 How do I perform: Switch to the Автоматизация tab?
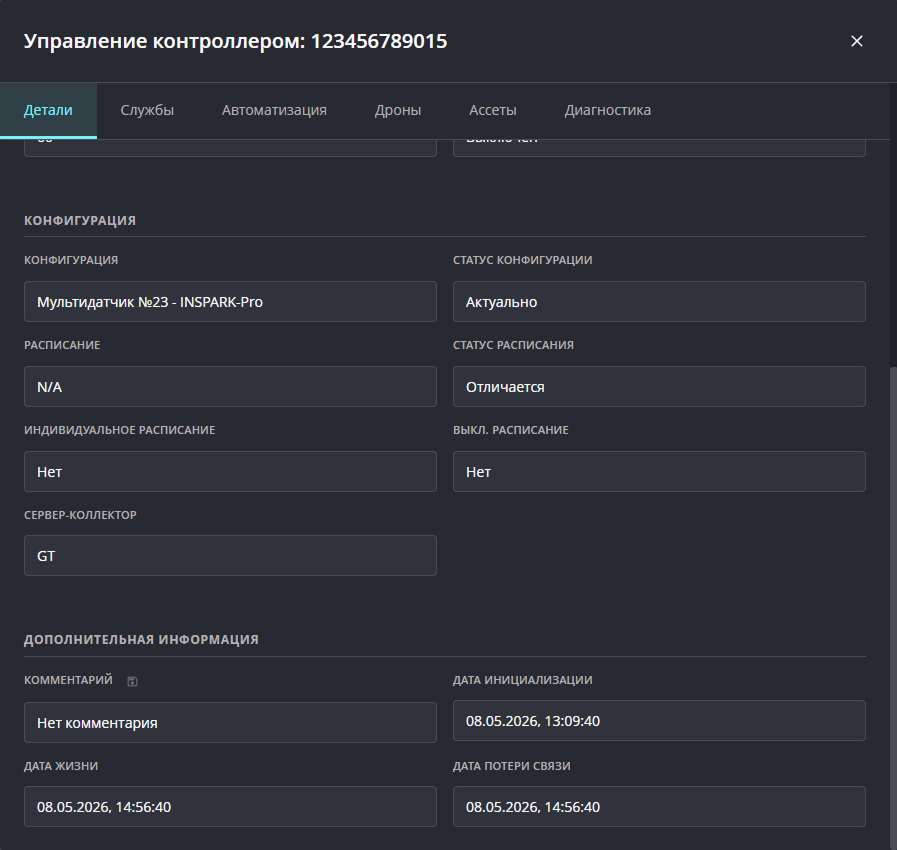tap(274, 110)
